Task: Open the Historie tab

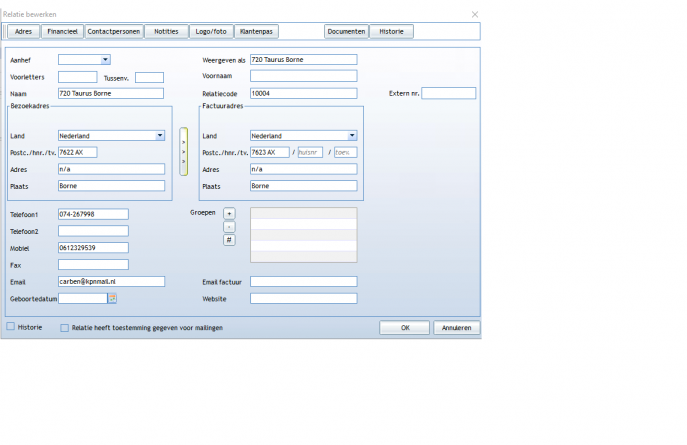Action: point(391,32)
